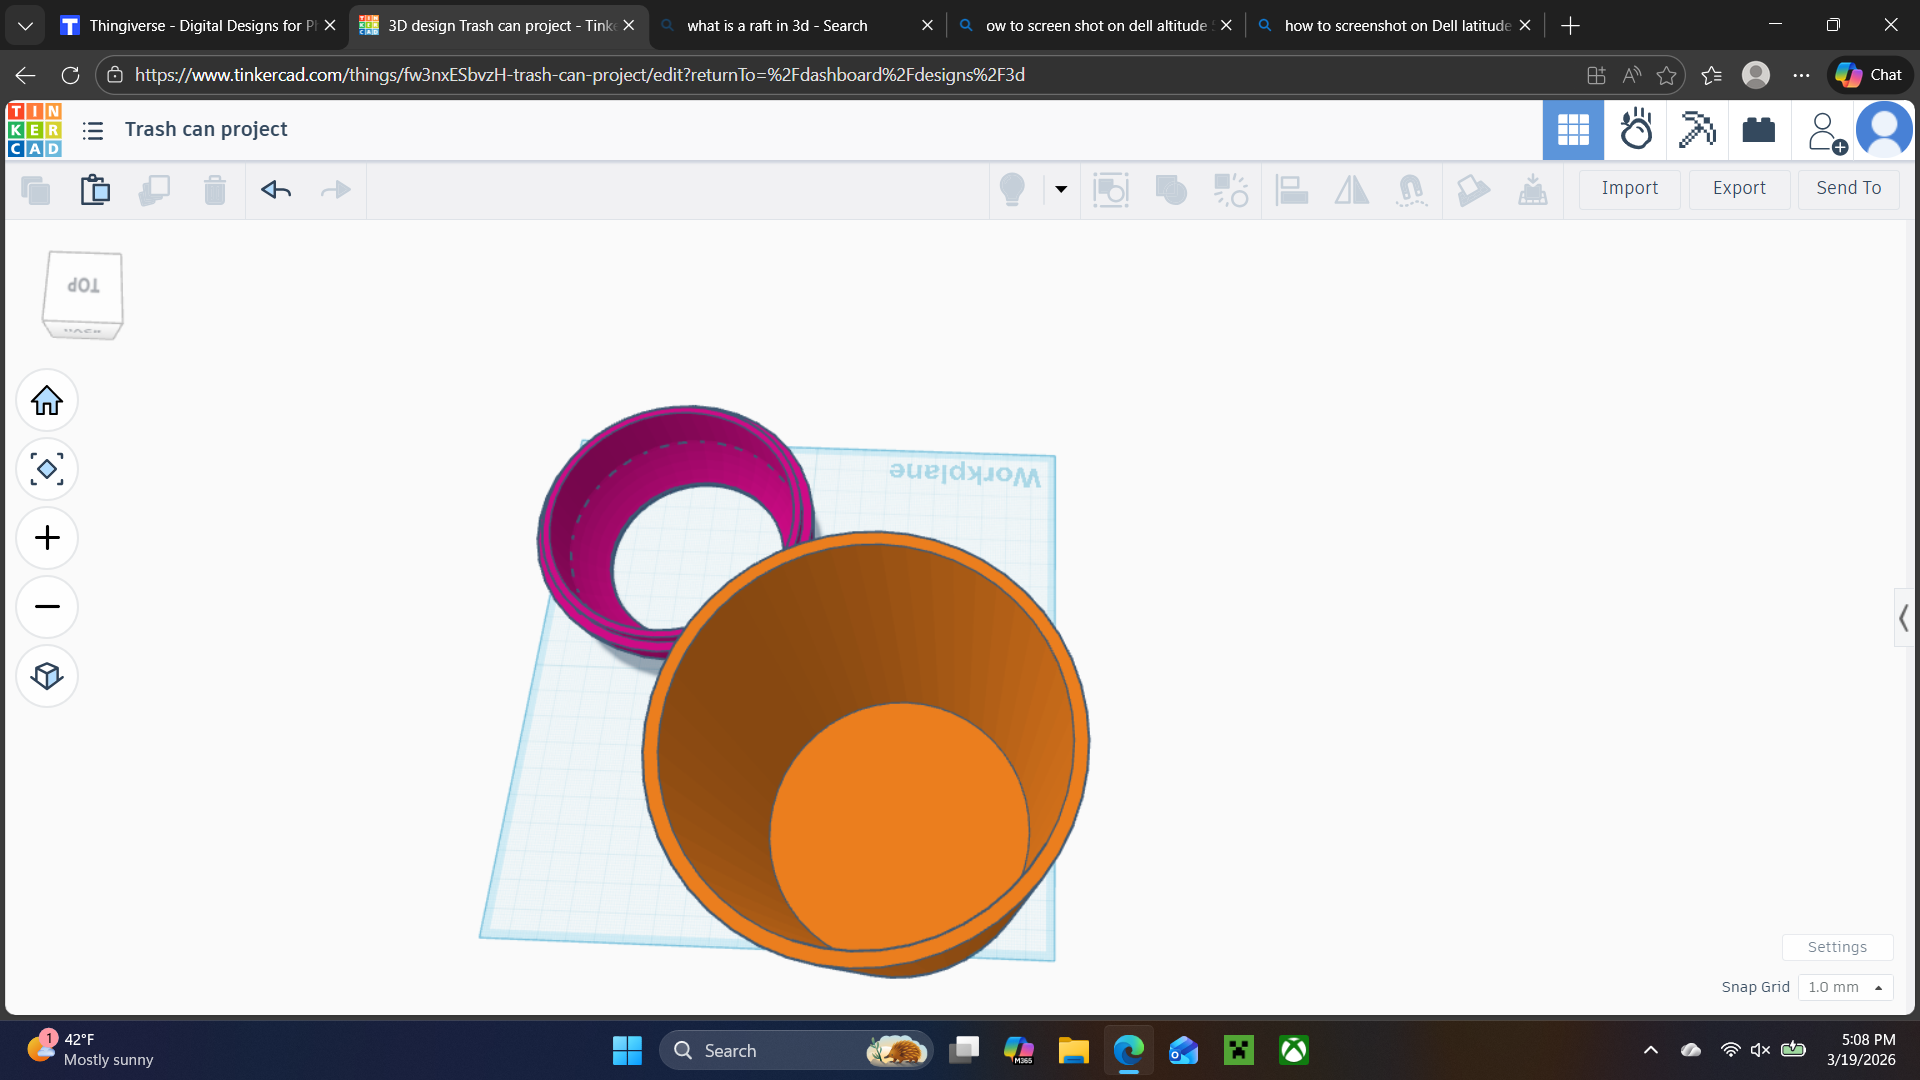Click the Import button
This screenshot has height=1080, width=1920.
coord(1629,188)
